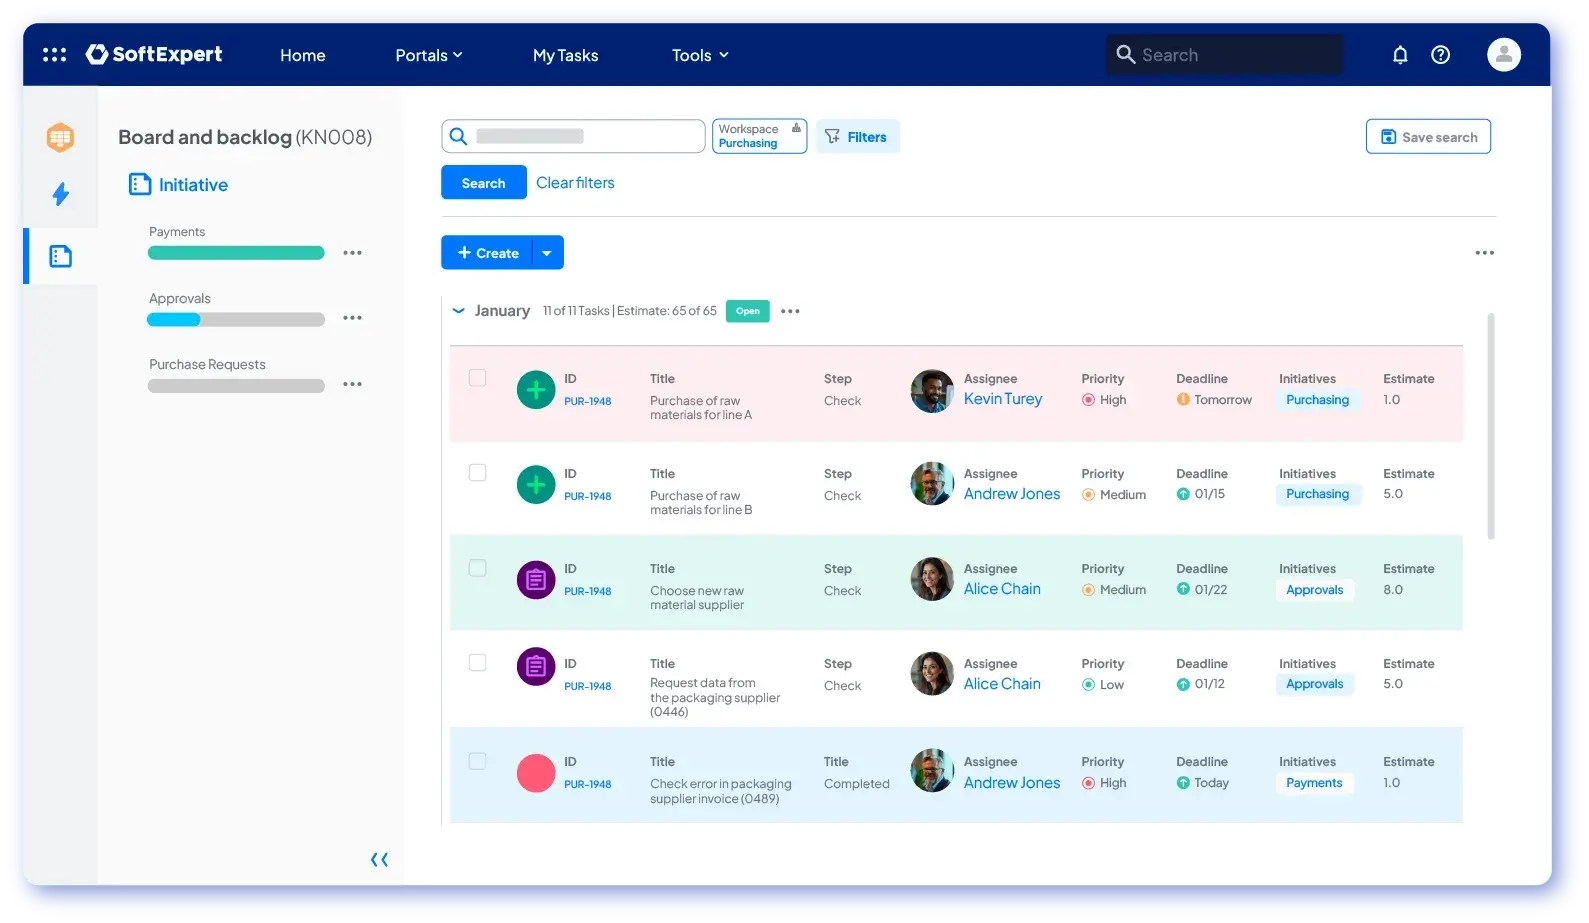Select the orange grid sidebar icon
The height and width of the screenshot is (923, 1589).
pyautogui.click(x=60, y=137)
